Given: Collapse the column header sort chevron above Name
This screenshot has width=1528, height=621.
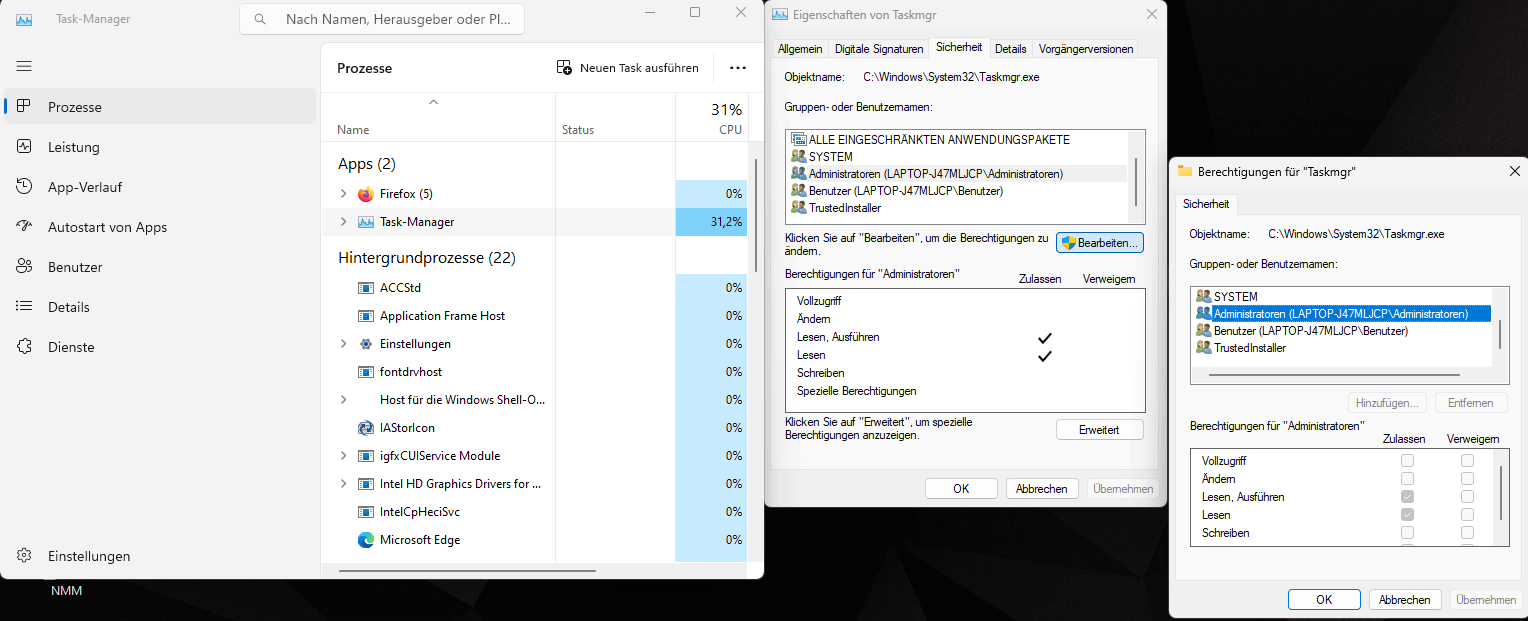Looking at the screenshot, I should point(433,102).
